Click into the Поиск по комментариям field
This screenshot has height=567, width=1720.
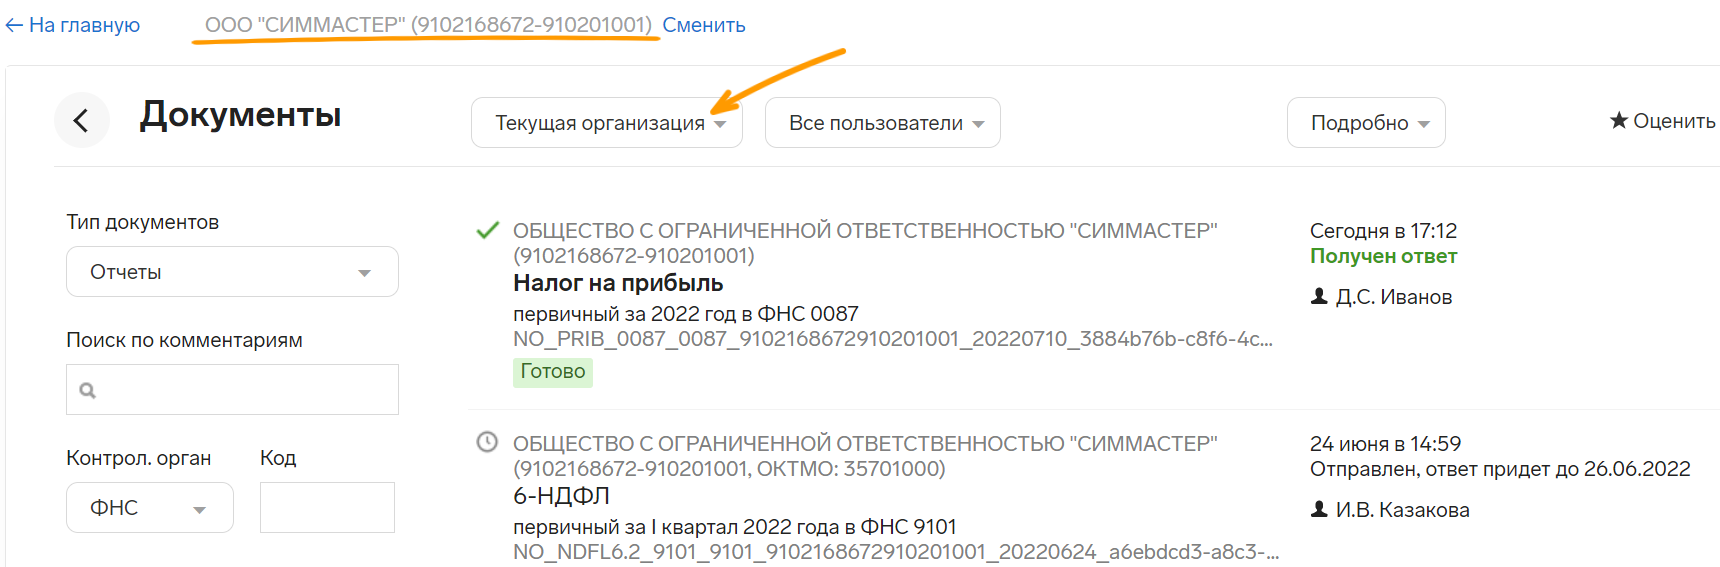232,390
